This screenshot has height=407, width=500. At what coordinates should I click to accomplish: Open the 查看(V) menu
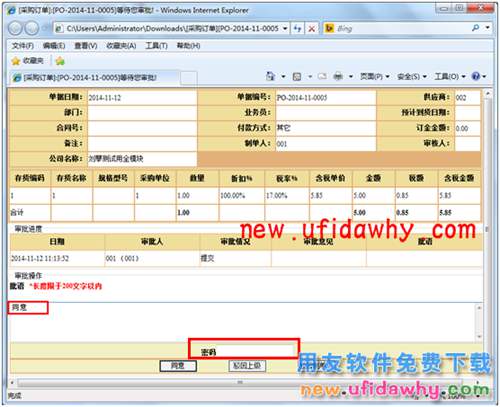(x=85, y=46)
